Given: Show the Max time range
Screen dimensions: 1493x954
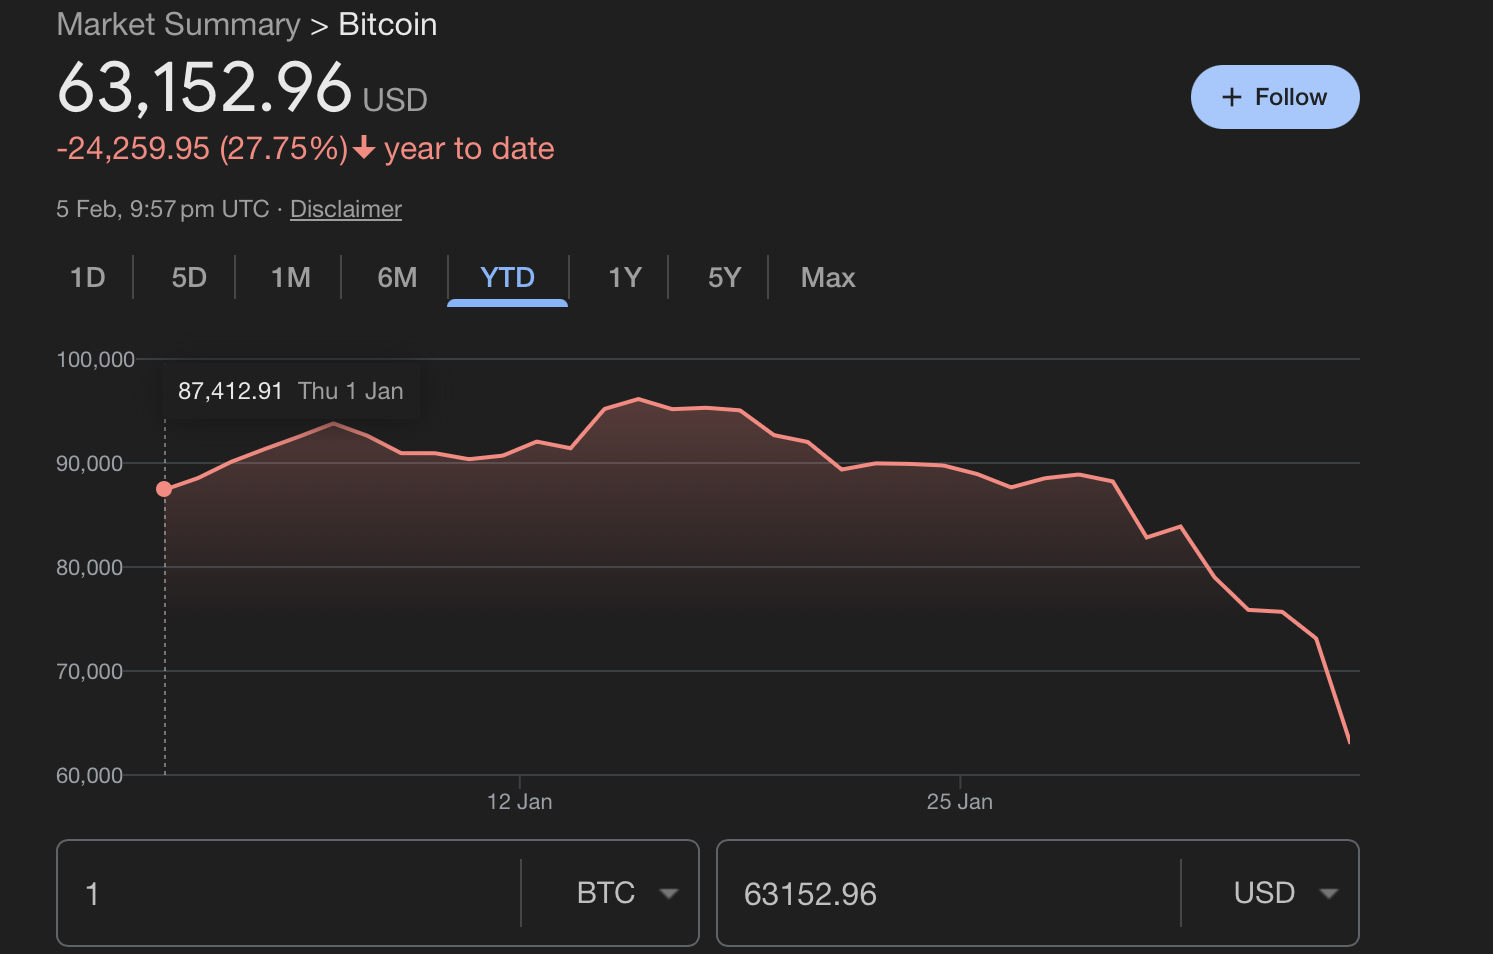Looking at the screenshot, I should pos(828,277).
